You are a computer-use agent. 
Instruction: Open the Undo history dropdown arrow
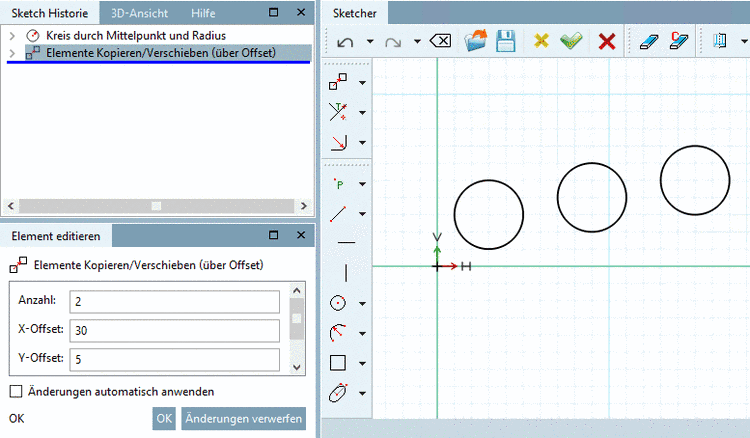pos(370,42)
